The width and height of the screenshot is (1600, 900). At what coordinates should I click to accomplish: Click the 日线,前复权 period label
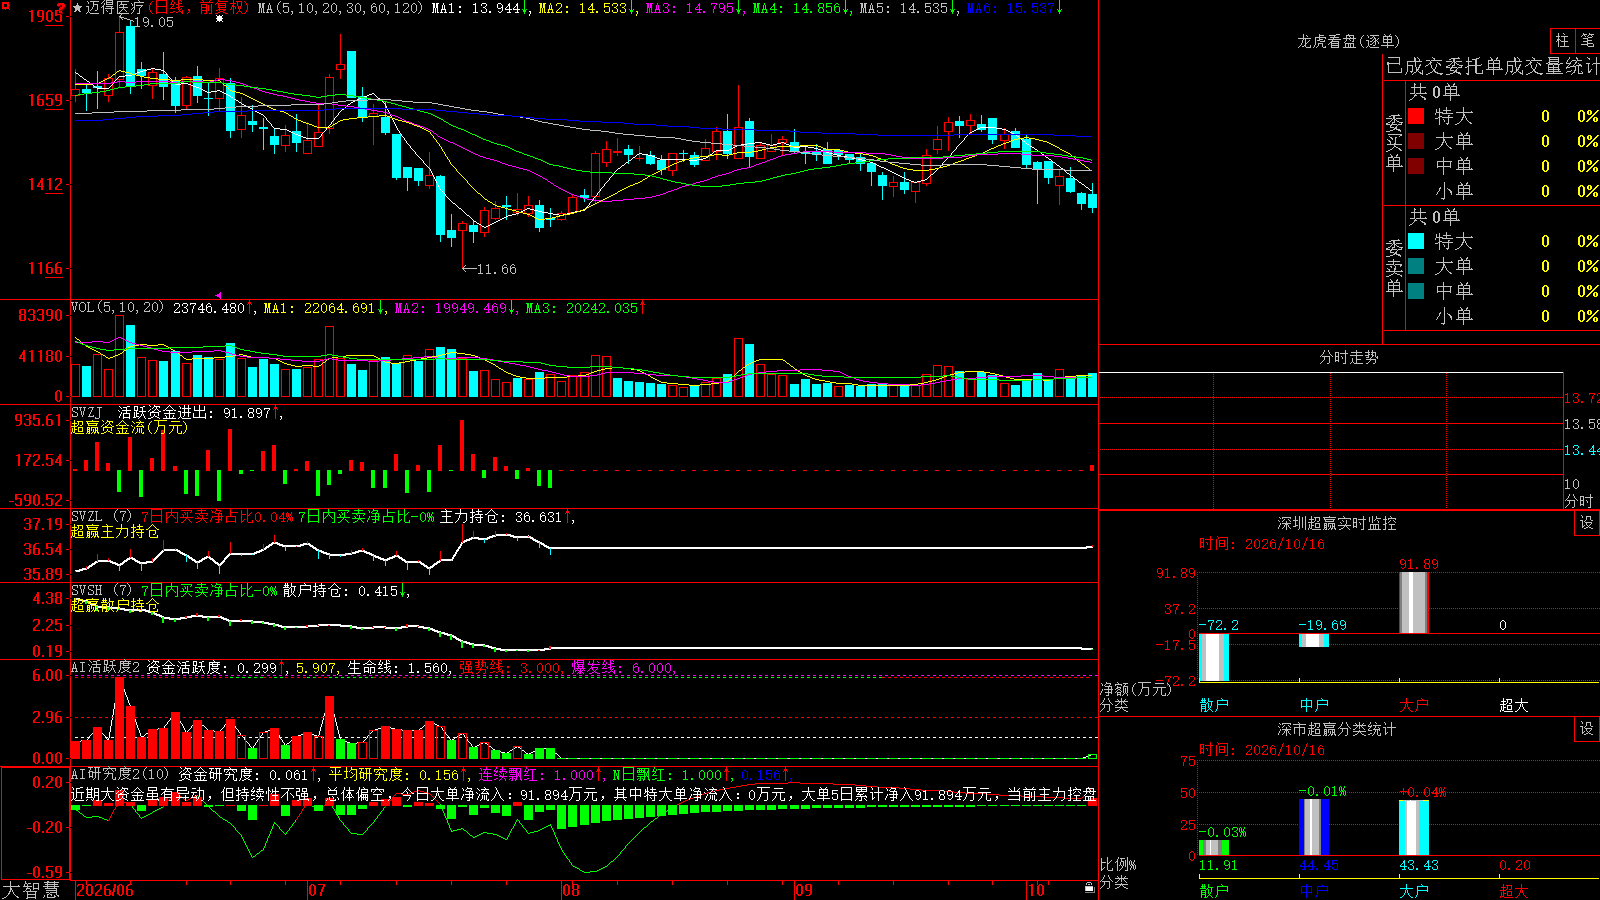[x=199, y=8]
